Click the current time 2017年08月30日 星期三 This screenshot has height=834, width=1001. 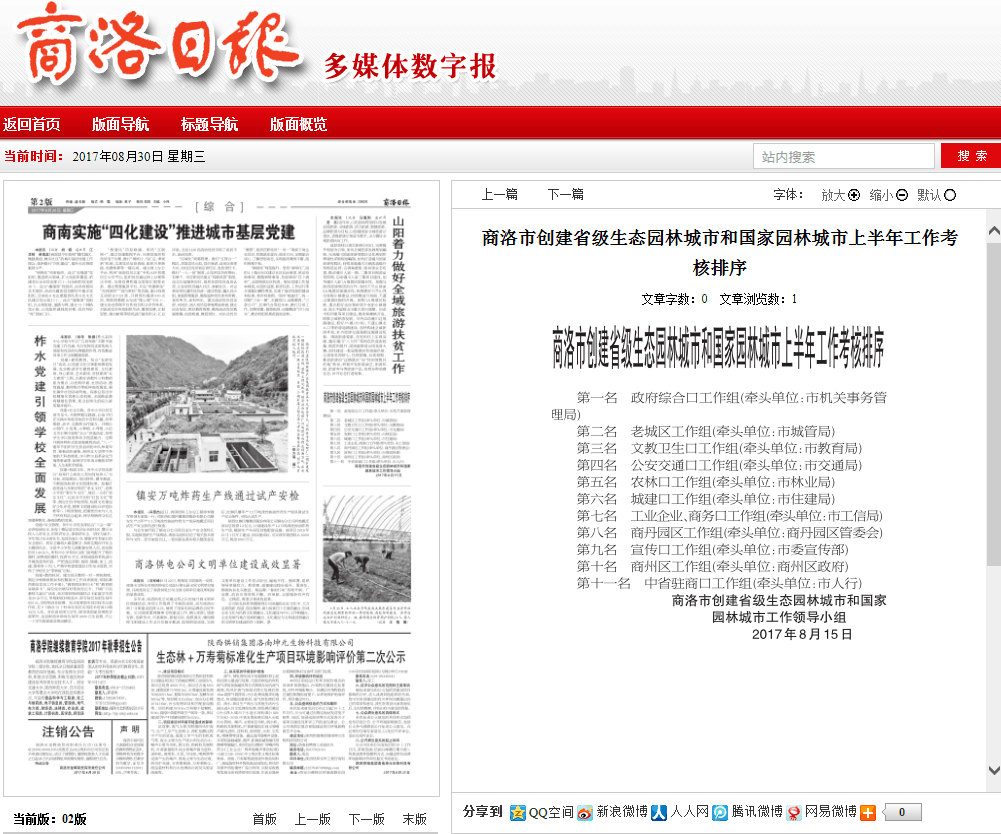coord(139,156)
